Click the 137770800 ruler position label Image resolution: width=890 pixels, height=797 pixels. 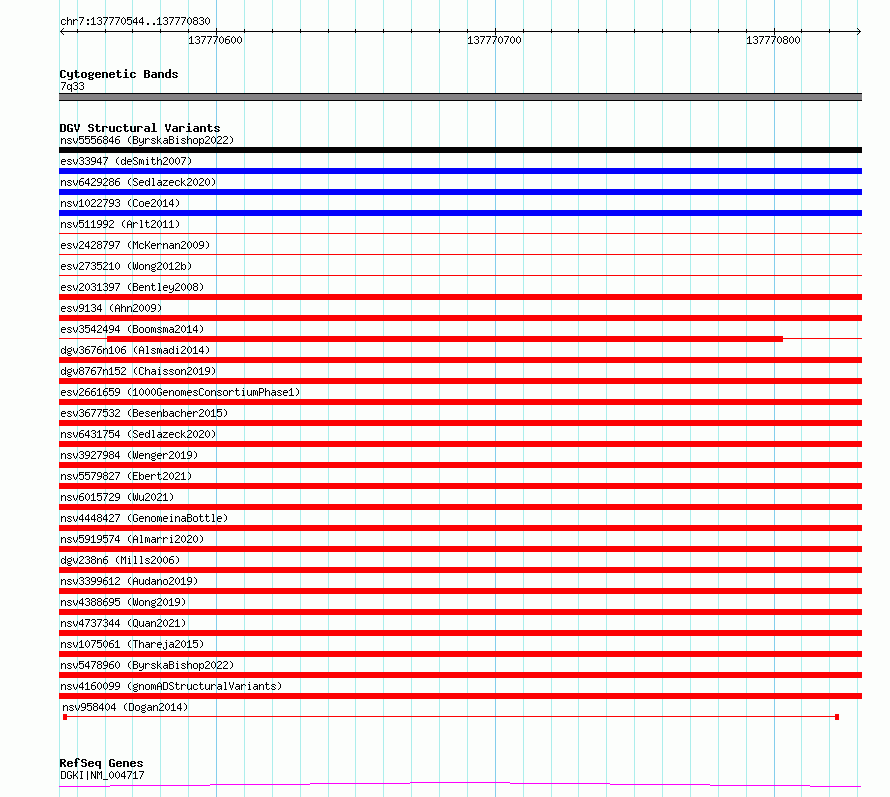click(773, 40)
